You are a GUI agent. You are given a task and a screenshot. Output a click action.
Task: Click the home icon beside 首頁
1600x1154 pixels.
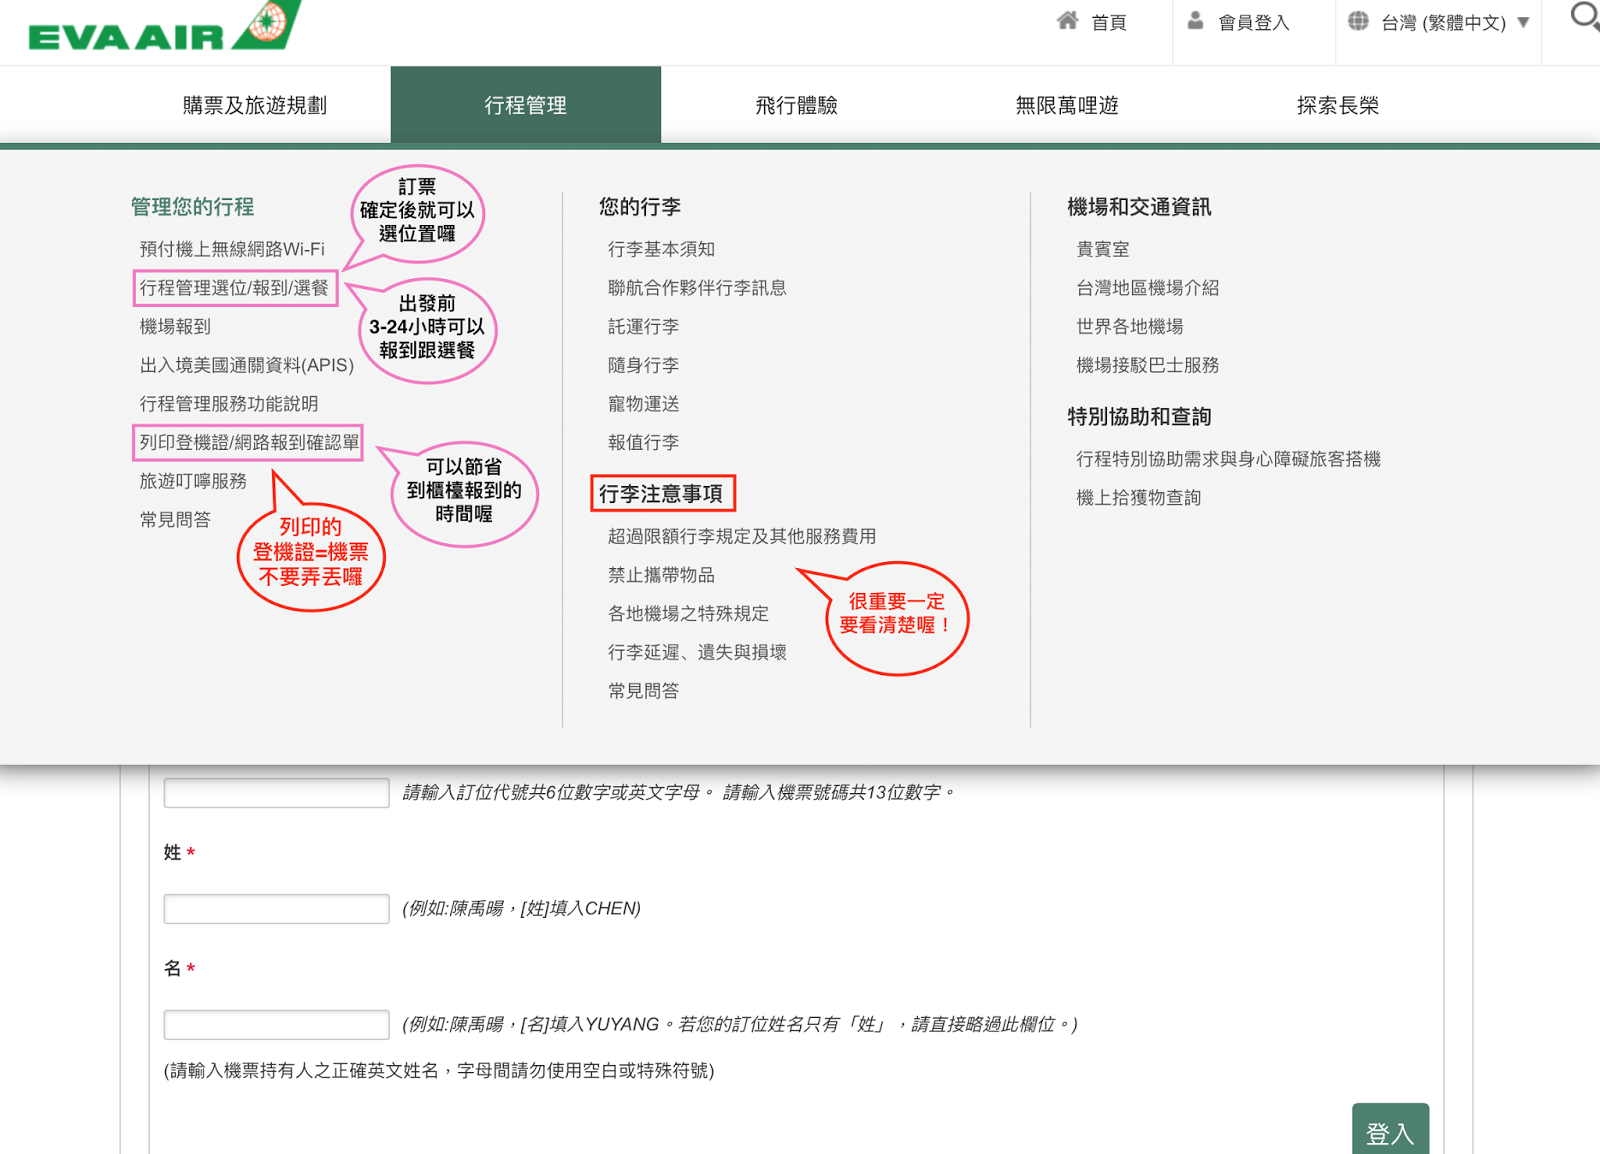point(1068,21)
